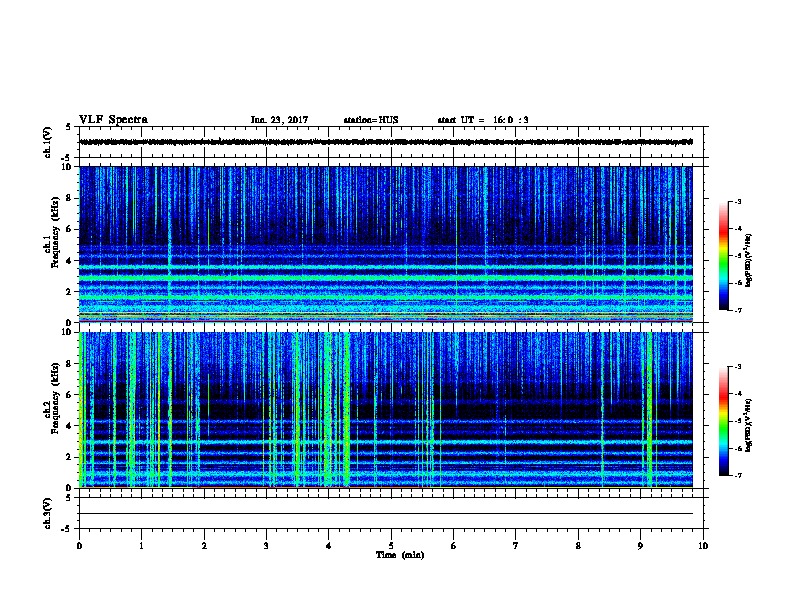
Task: Click inside the ch.1 spectrogram panel
Action: point(386,244)
